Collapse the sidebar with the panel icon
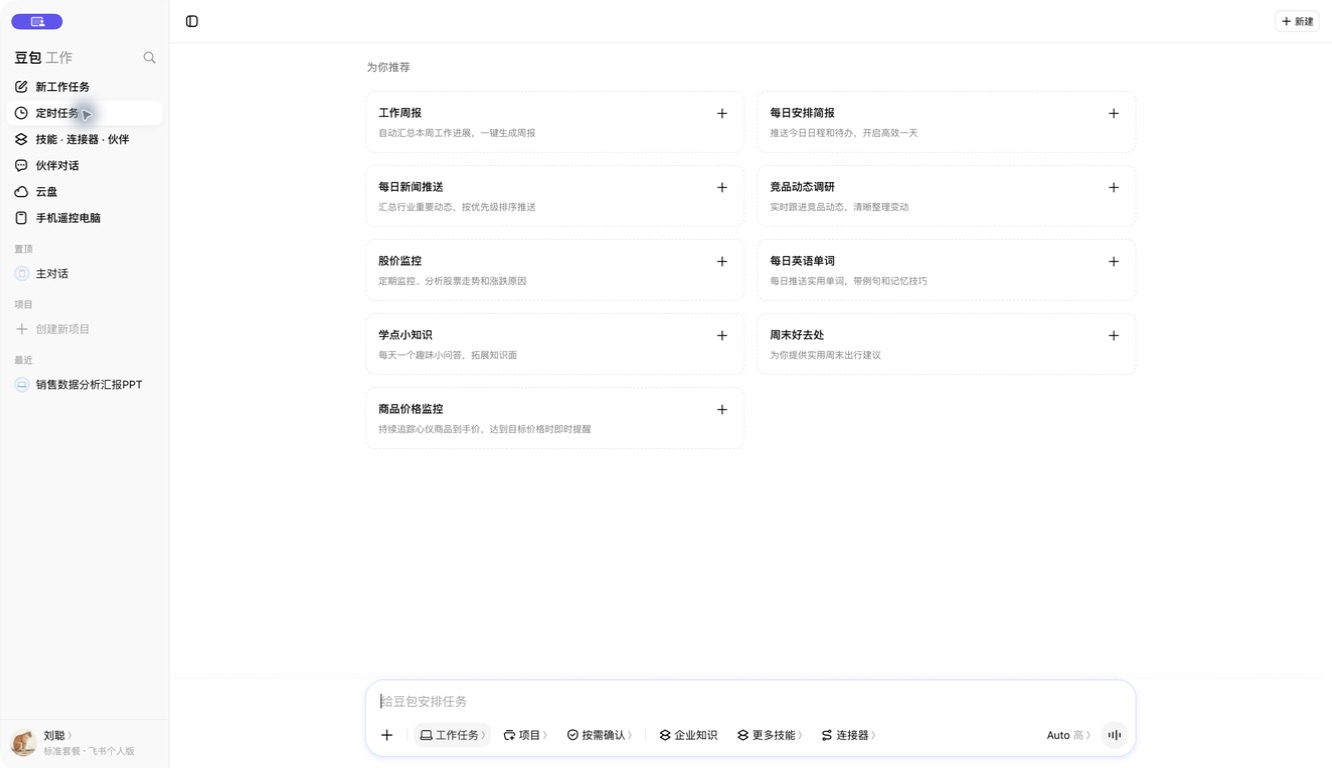Image resolution: width=1332 pixels, height=768 pixels. [x=192, y=21]
